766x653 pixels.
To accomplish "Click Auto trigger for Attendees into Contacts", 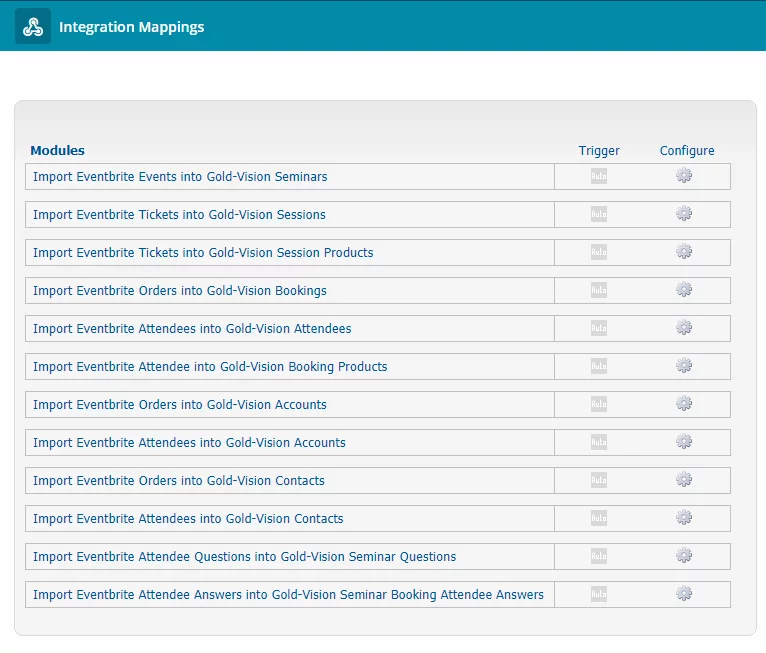I will 599,518.
